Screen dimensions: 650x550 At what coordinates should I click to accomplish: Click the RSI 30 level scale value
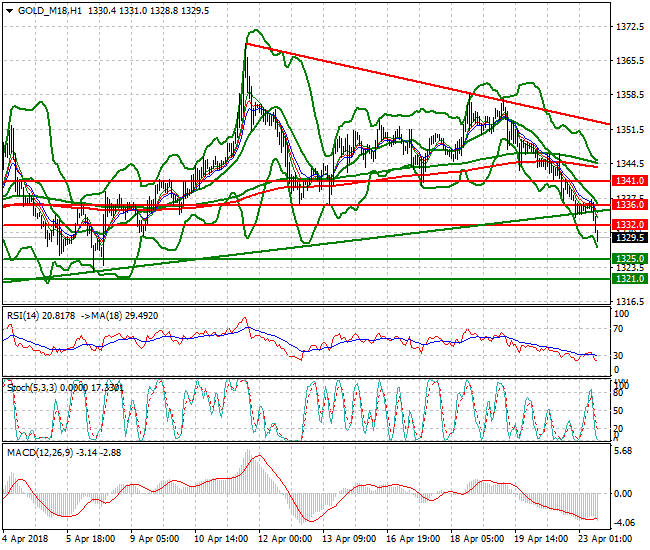click(618, 356)
